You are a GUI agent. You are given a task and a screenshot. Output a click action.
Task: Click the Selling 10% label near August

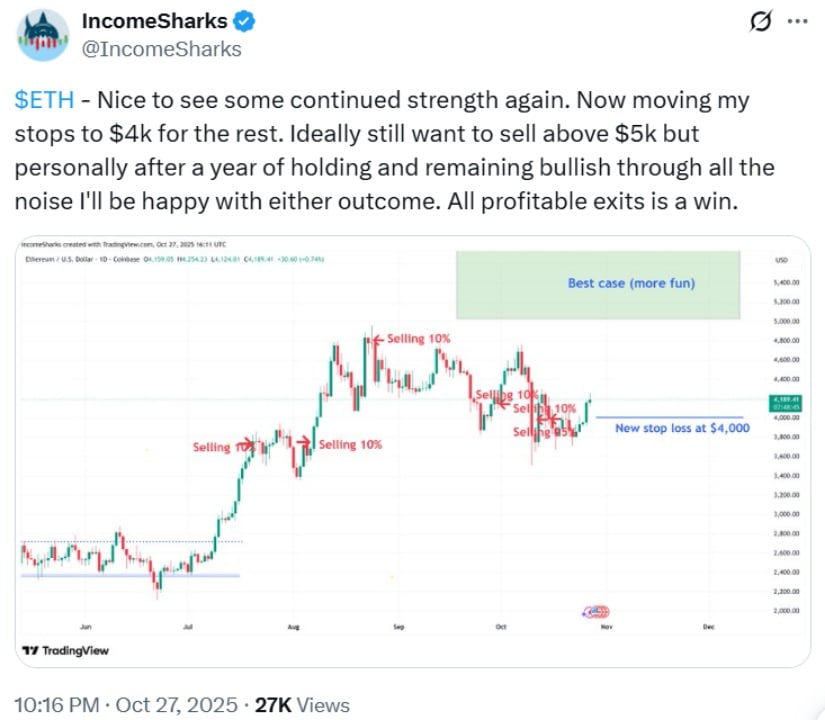click(350, 445)
